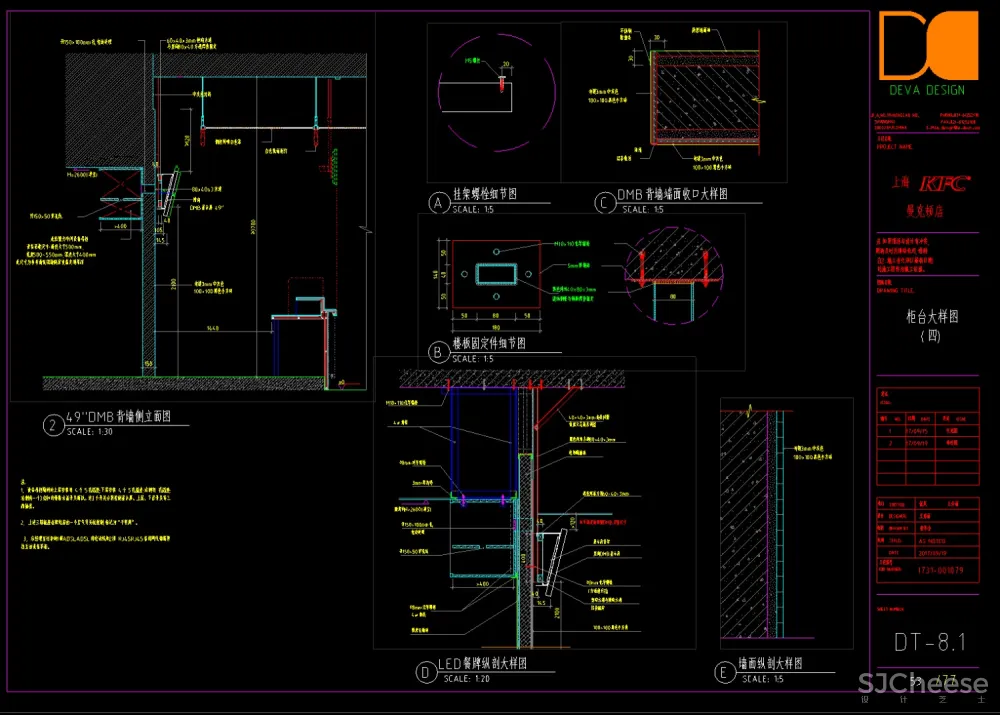
Task: Click the circled D detail marker
Action: click(425, 673)
